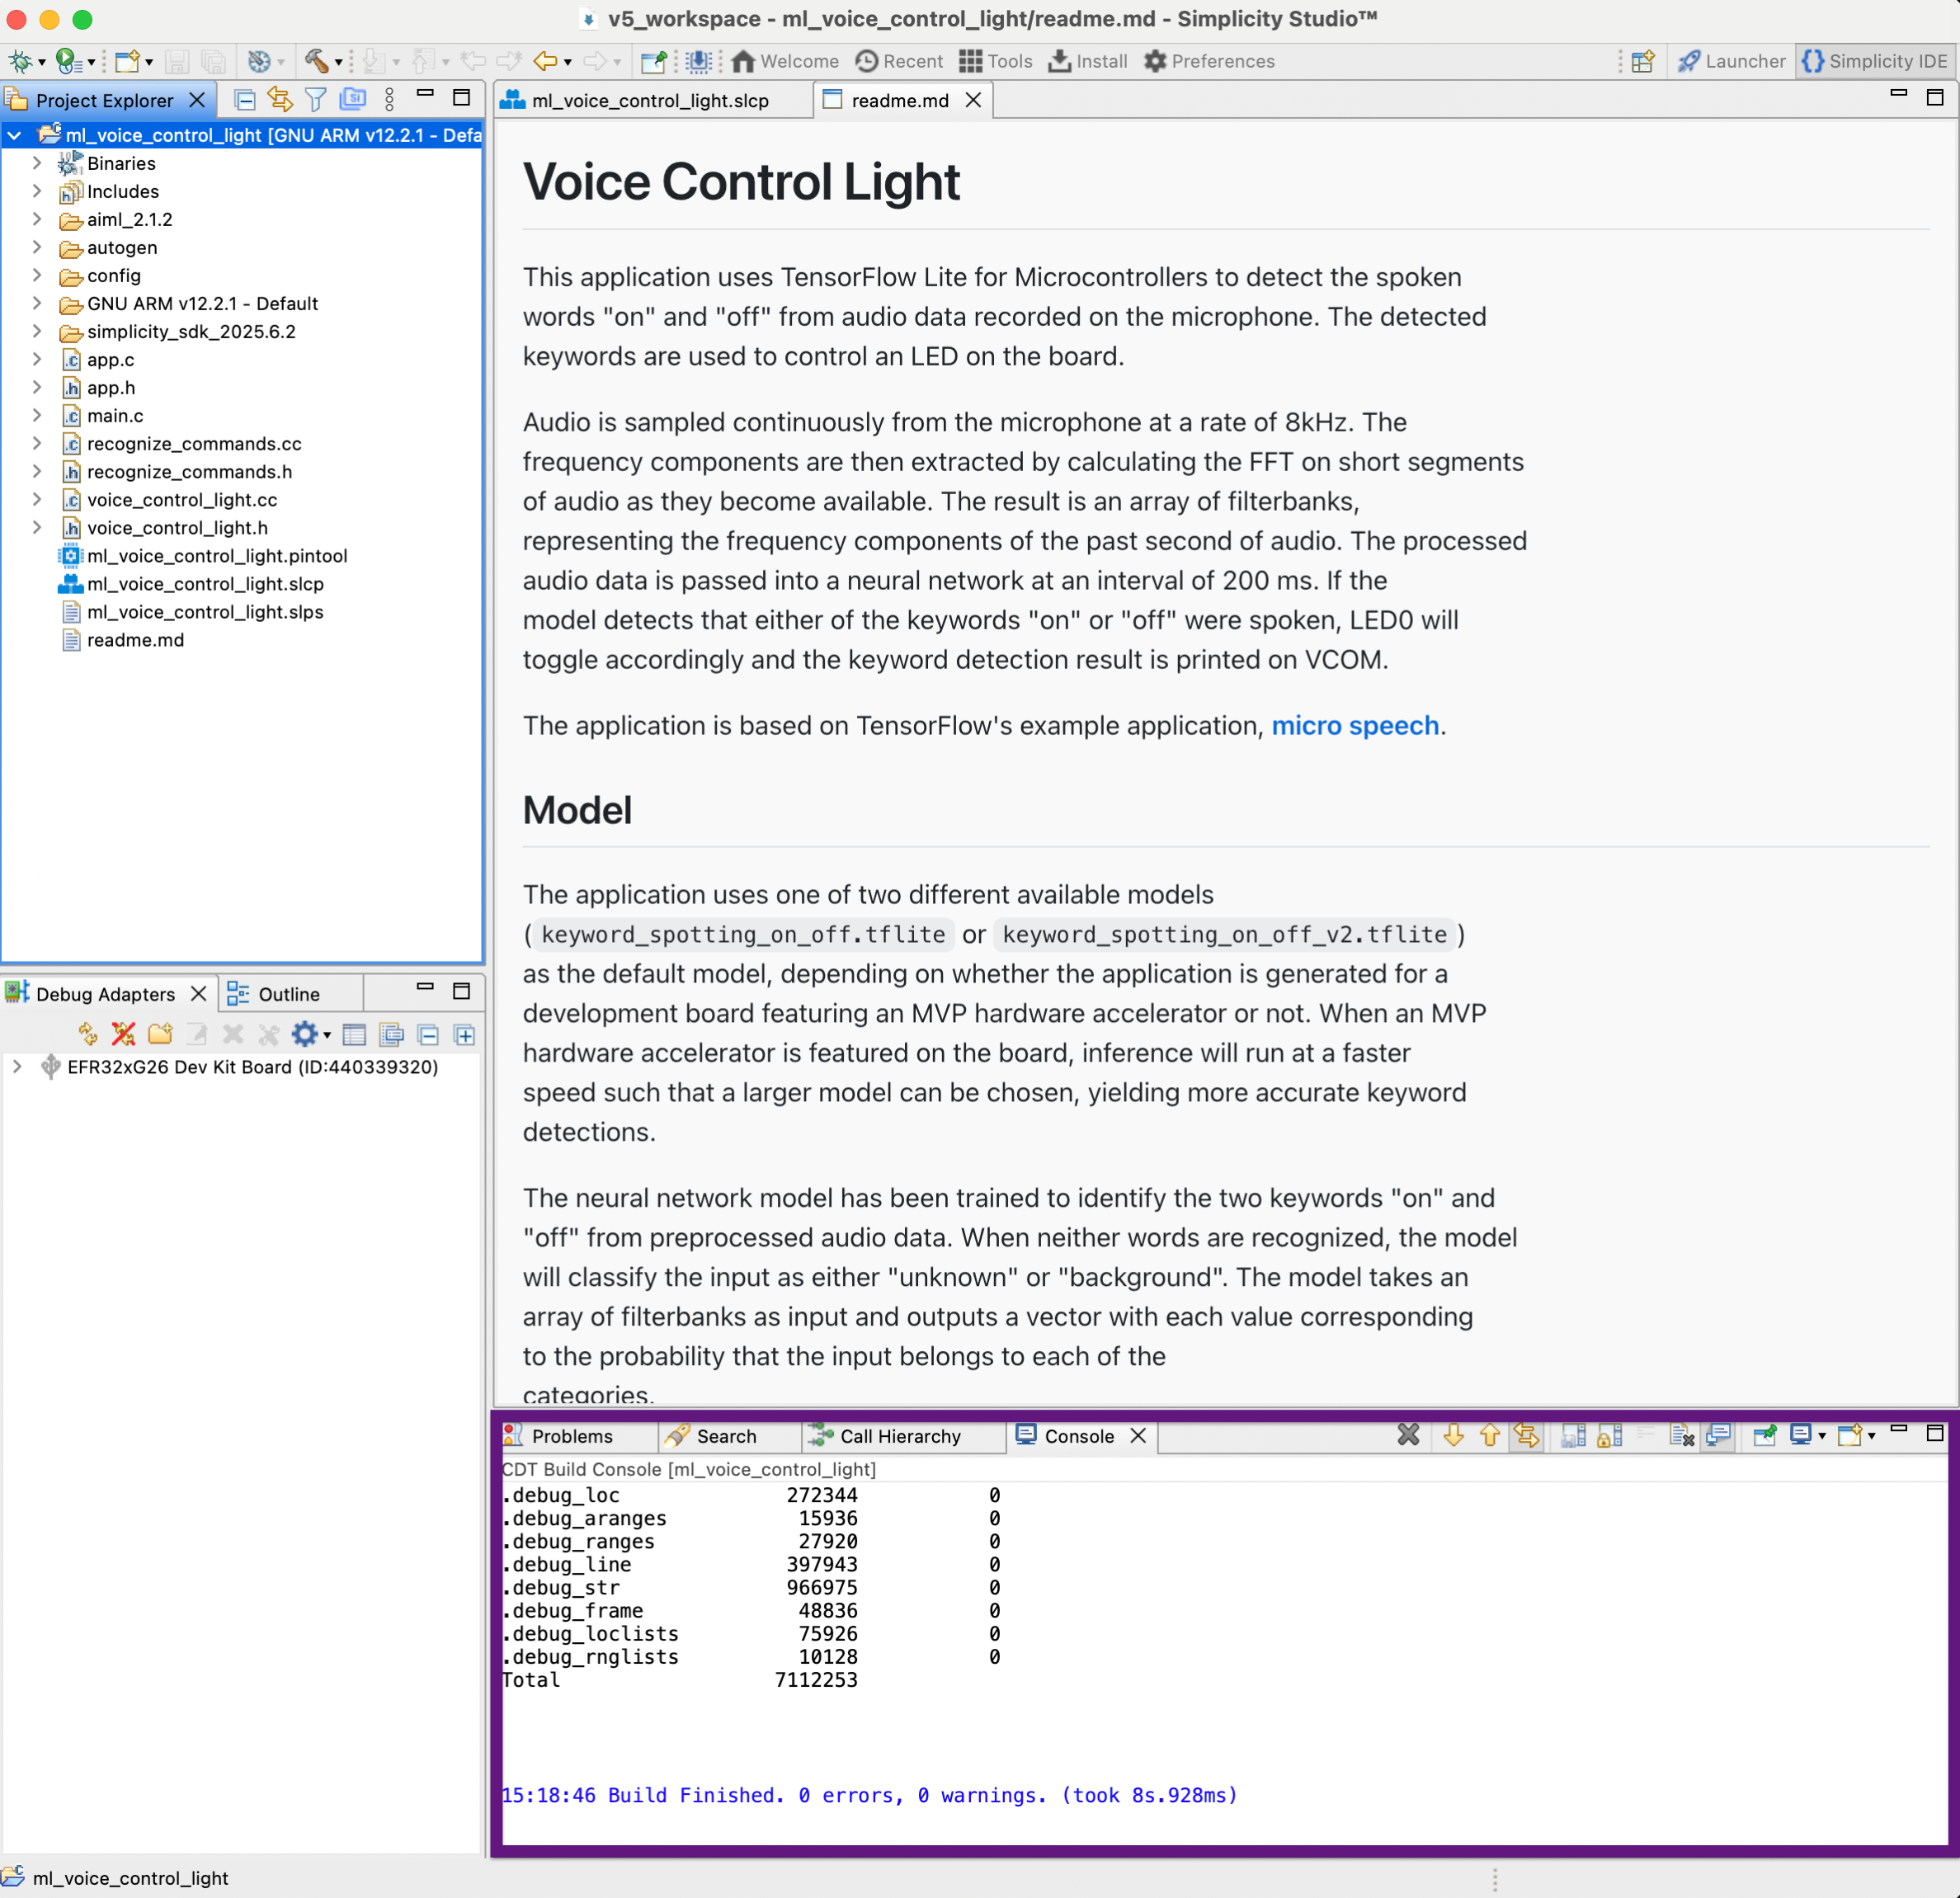Viewport: 1960px width, 1898px height.
Task: Open the Tools button in toolbar
Action: point(995,62)
